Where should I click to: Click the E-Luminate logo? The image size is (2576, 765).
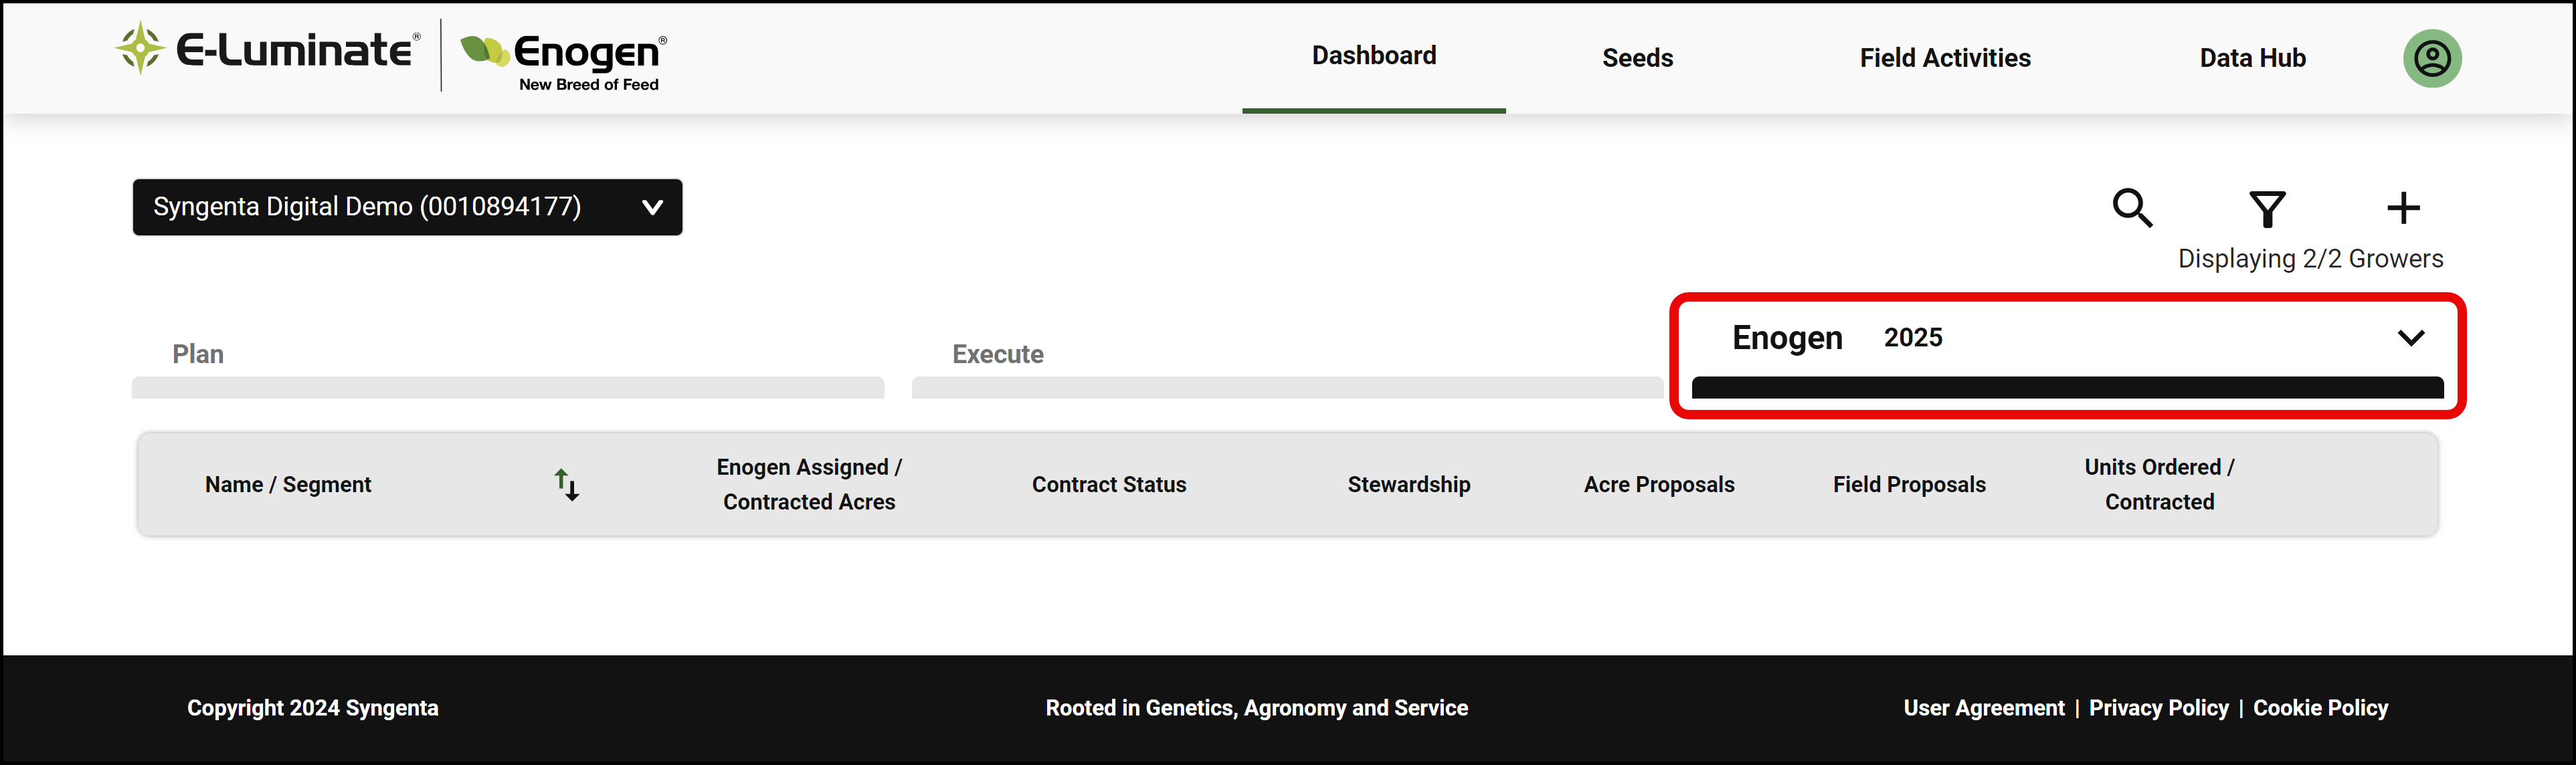click(267, 49)
